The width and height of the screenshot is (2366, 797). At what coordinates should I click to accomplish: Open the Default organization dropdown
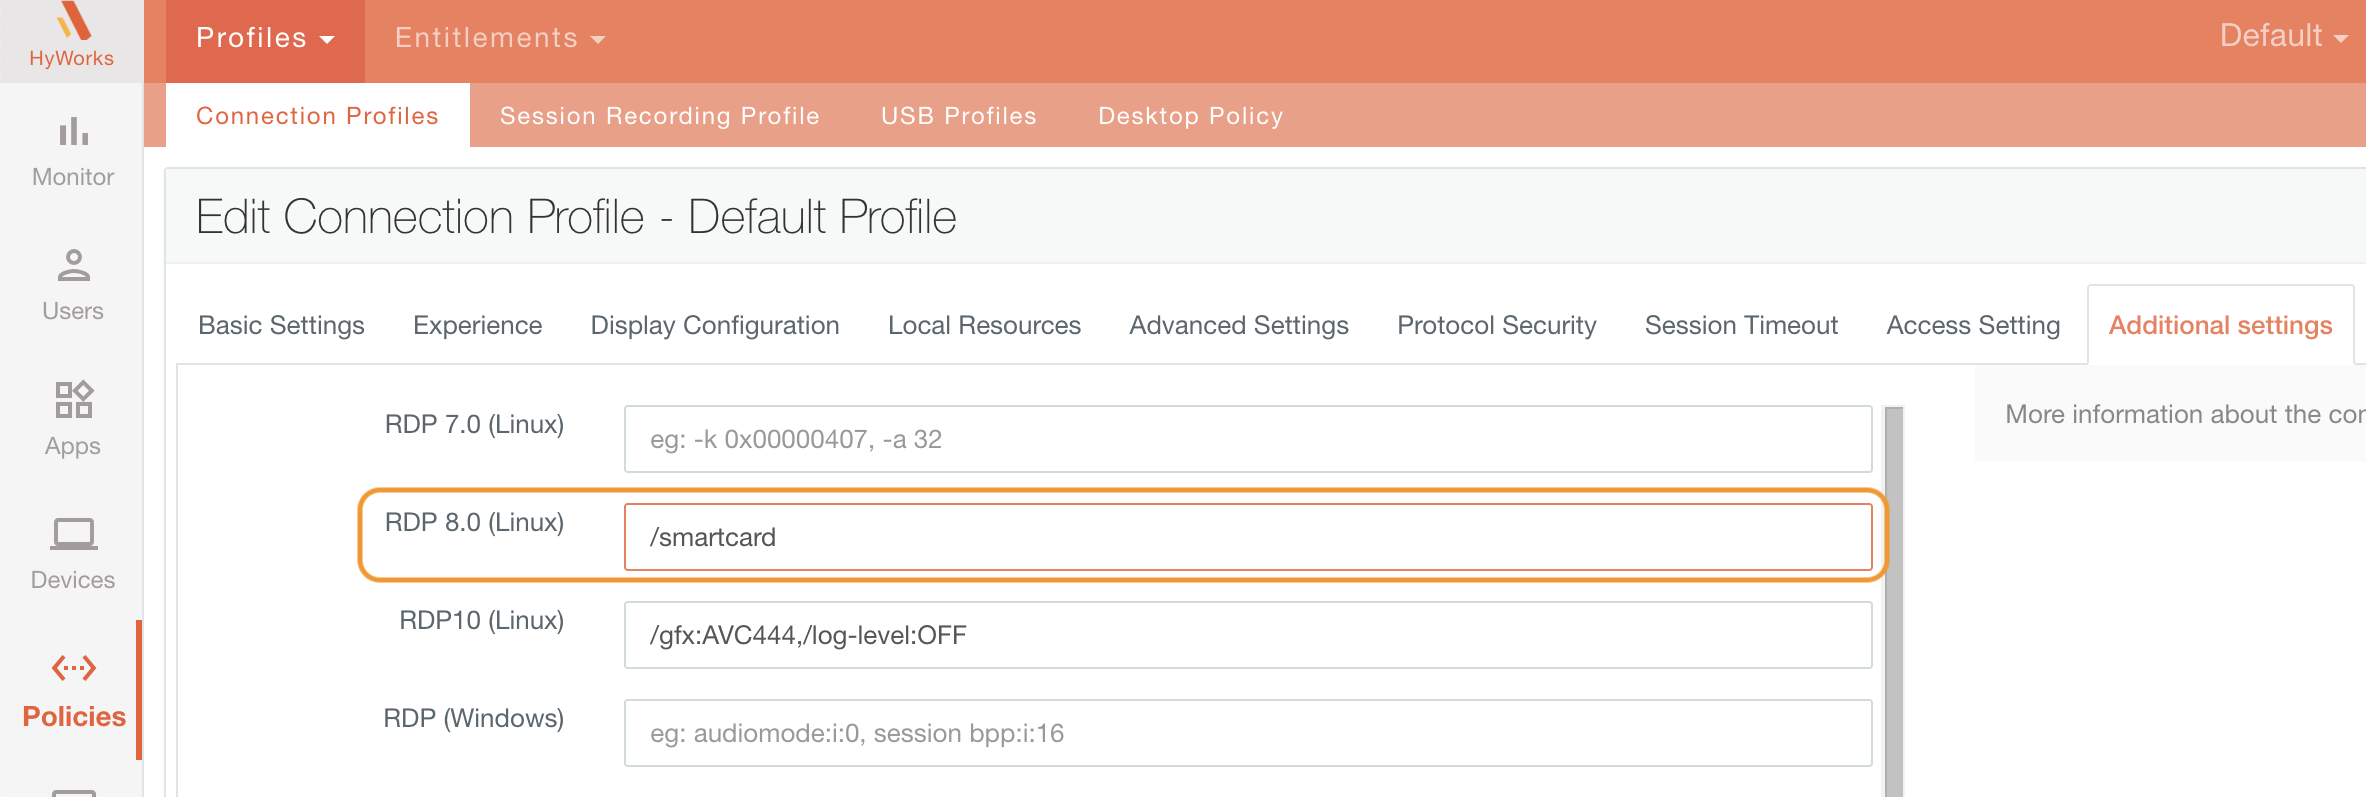[x=2282, y=36]
